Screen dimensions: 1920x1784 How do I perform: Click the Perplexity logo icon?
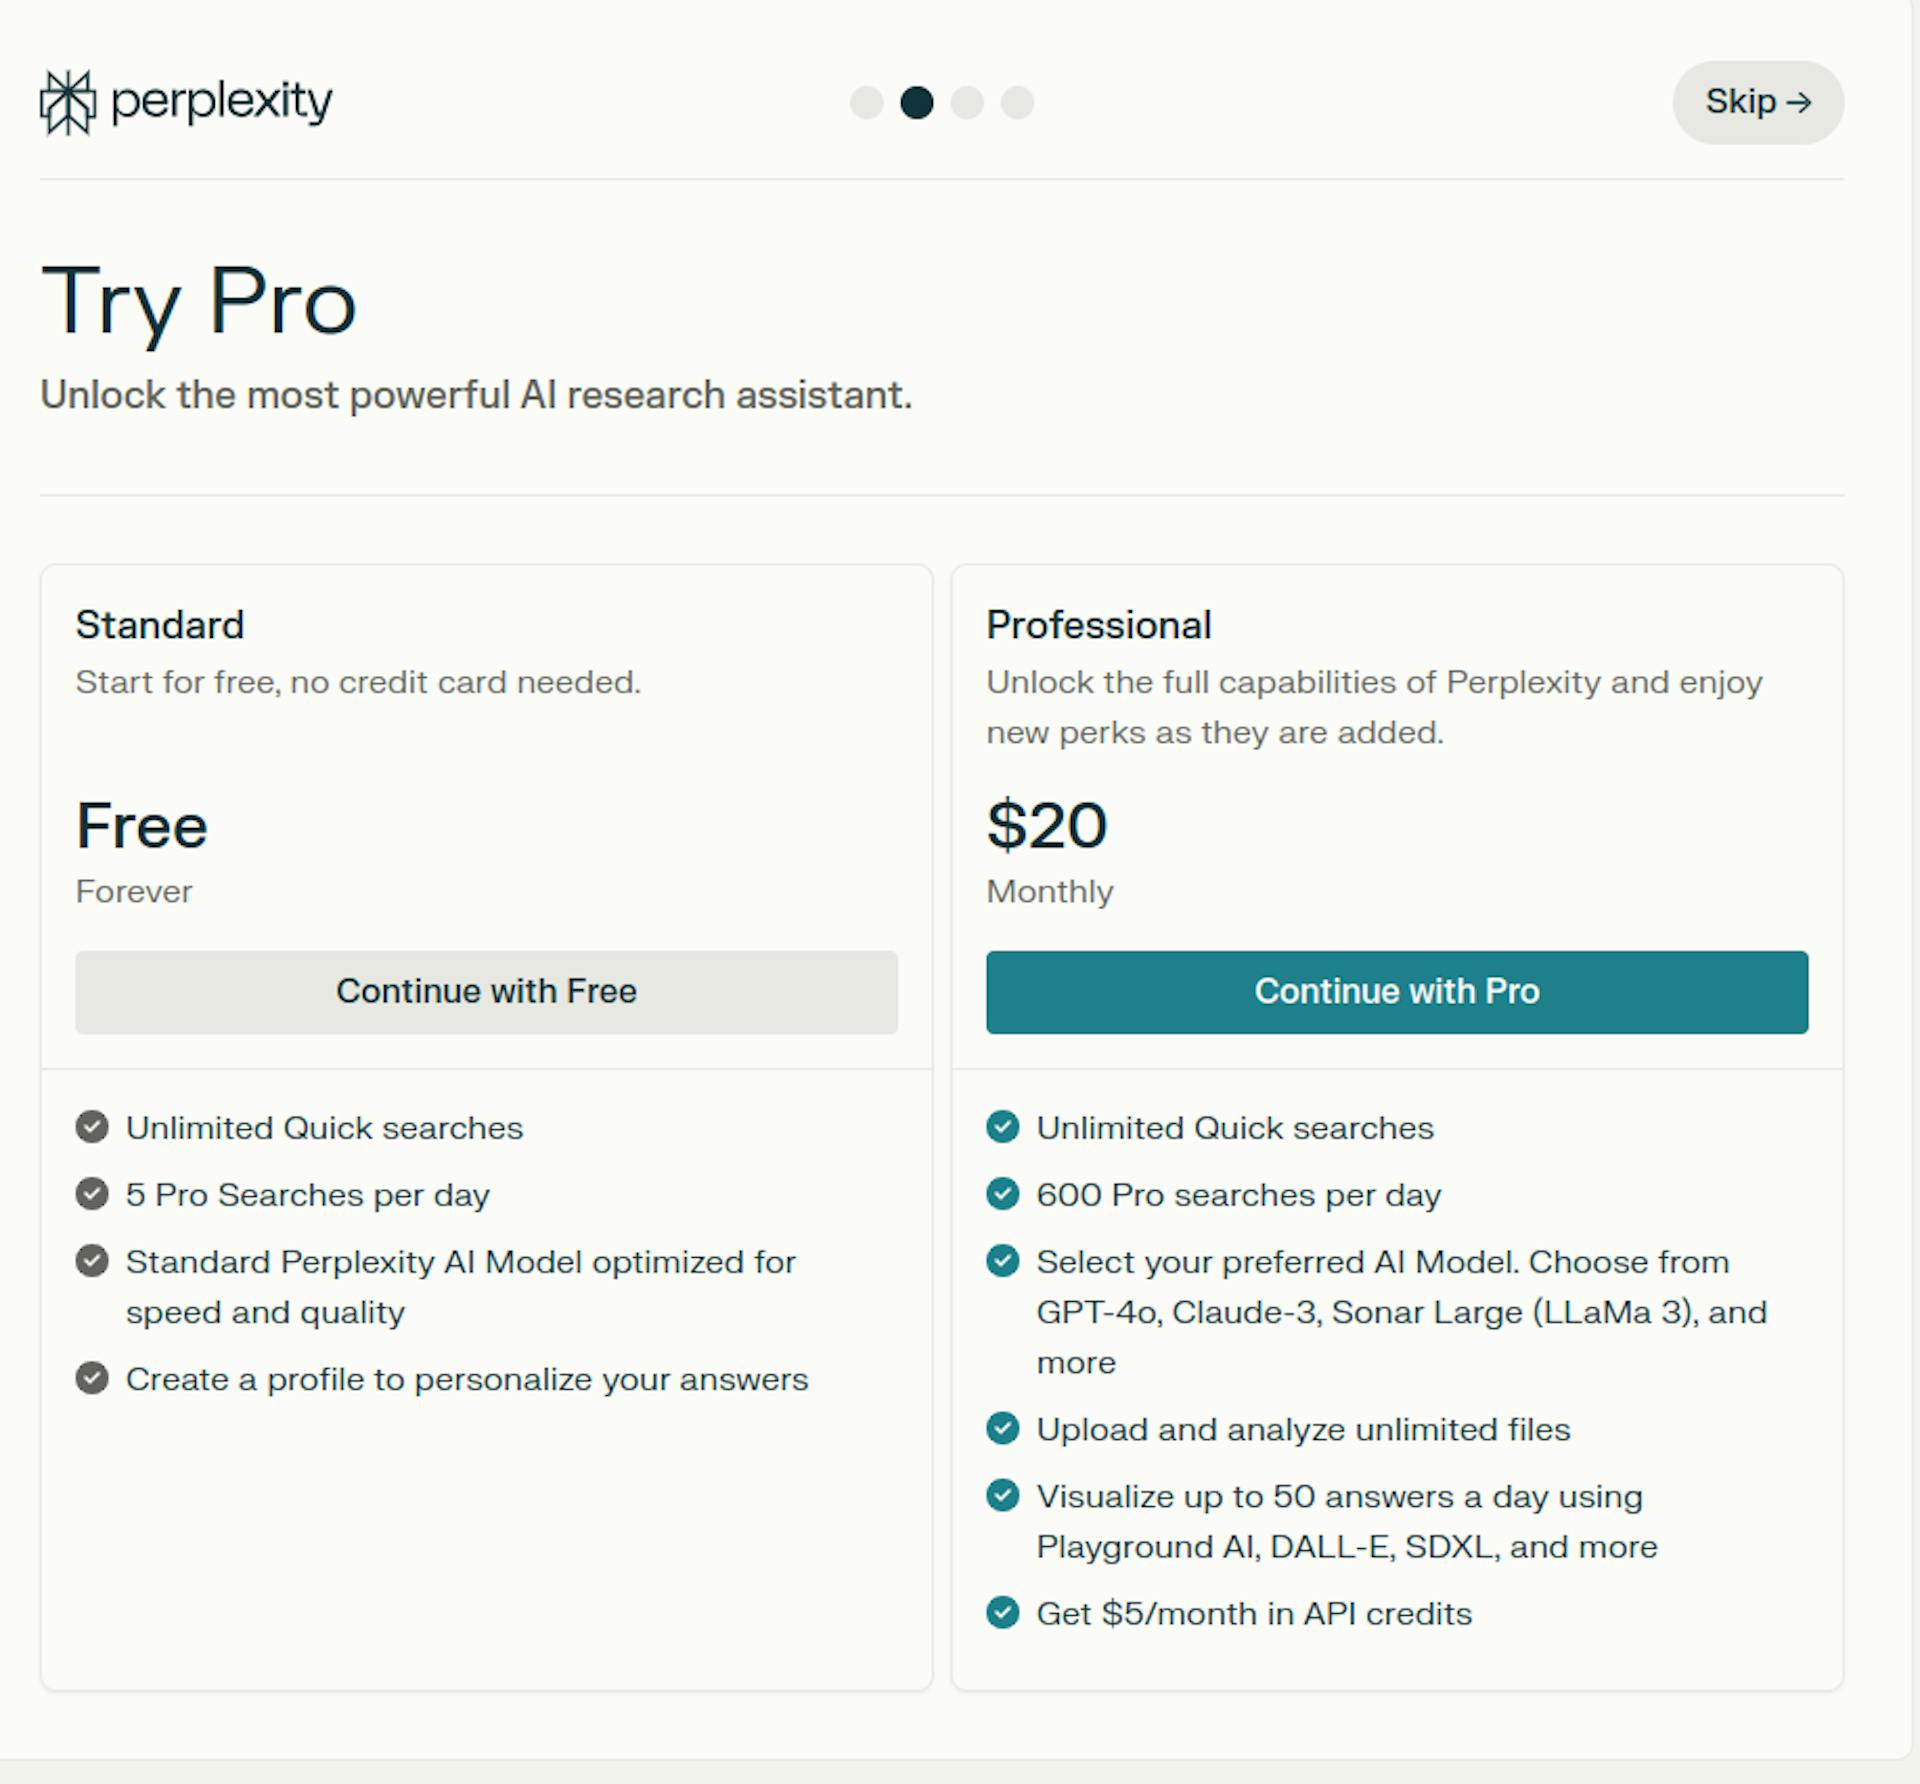[x=66, y=101]
